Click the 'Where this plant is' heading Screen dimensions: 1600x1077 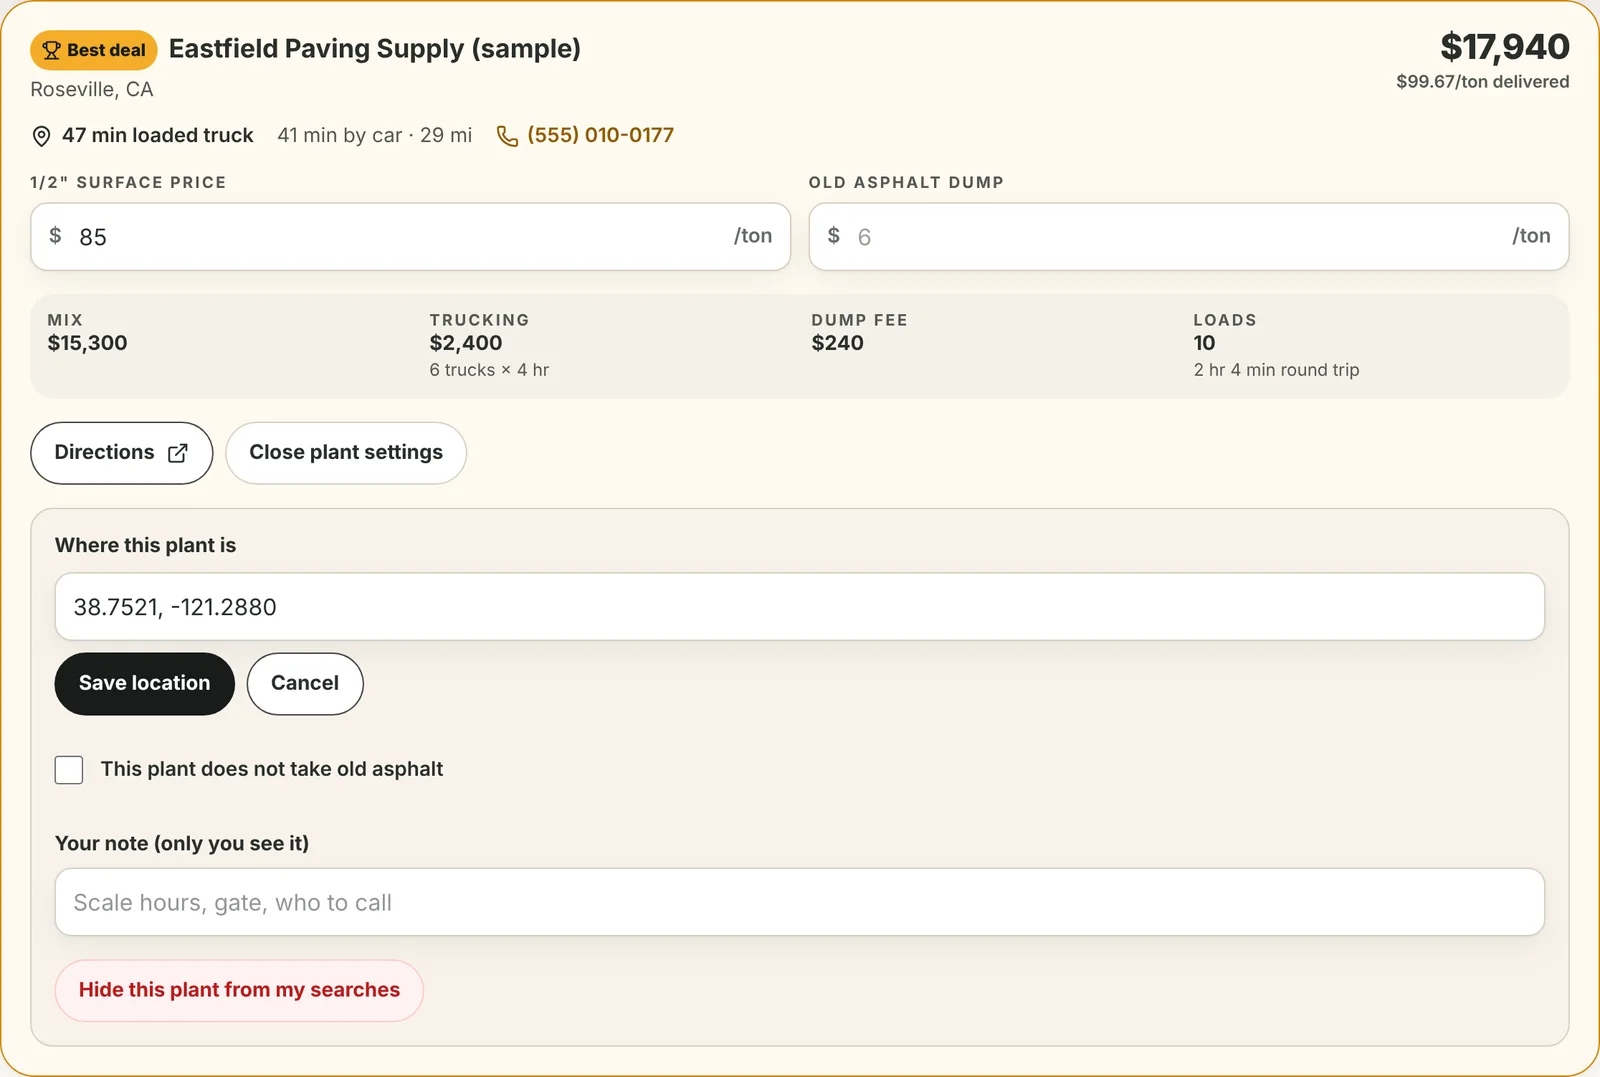(146, 545)
